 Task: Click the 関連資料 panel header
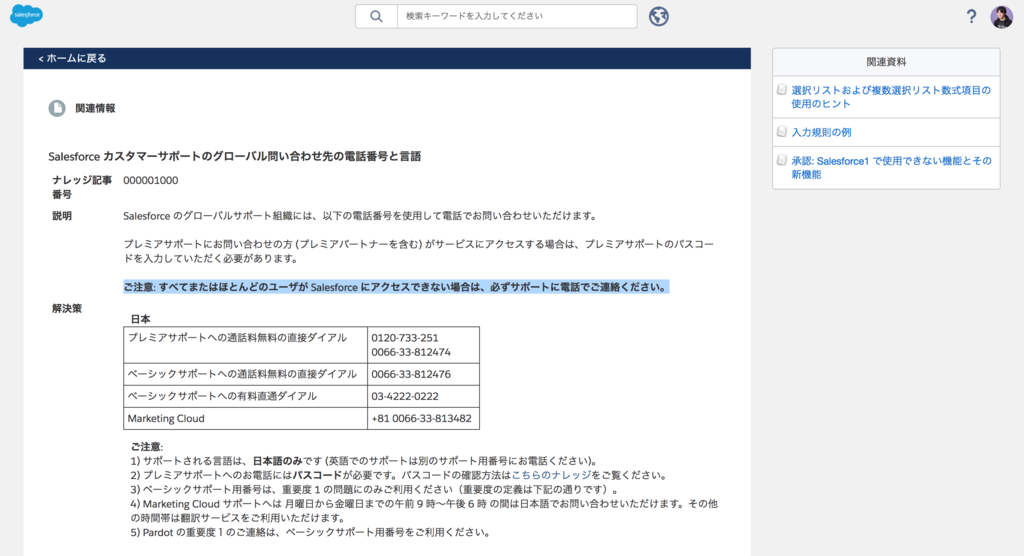886,62
